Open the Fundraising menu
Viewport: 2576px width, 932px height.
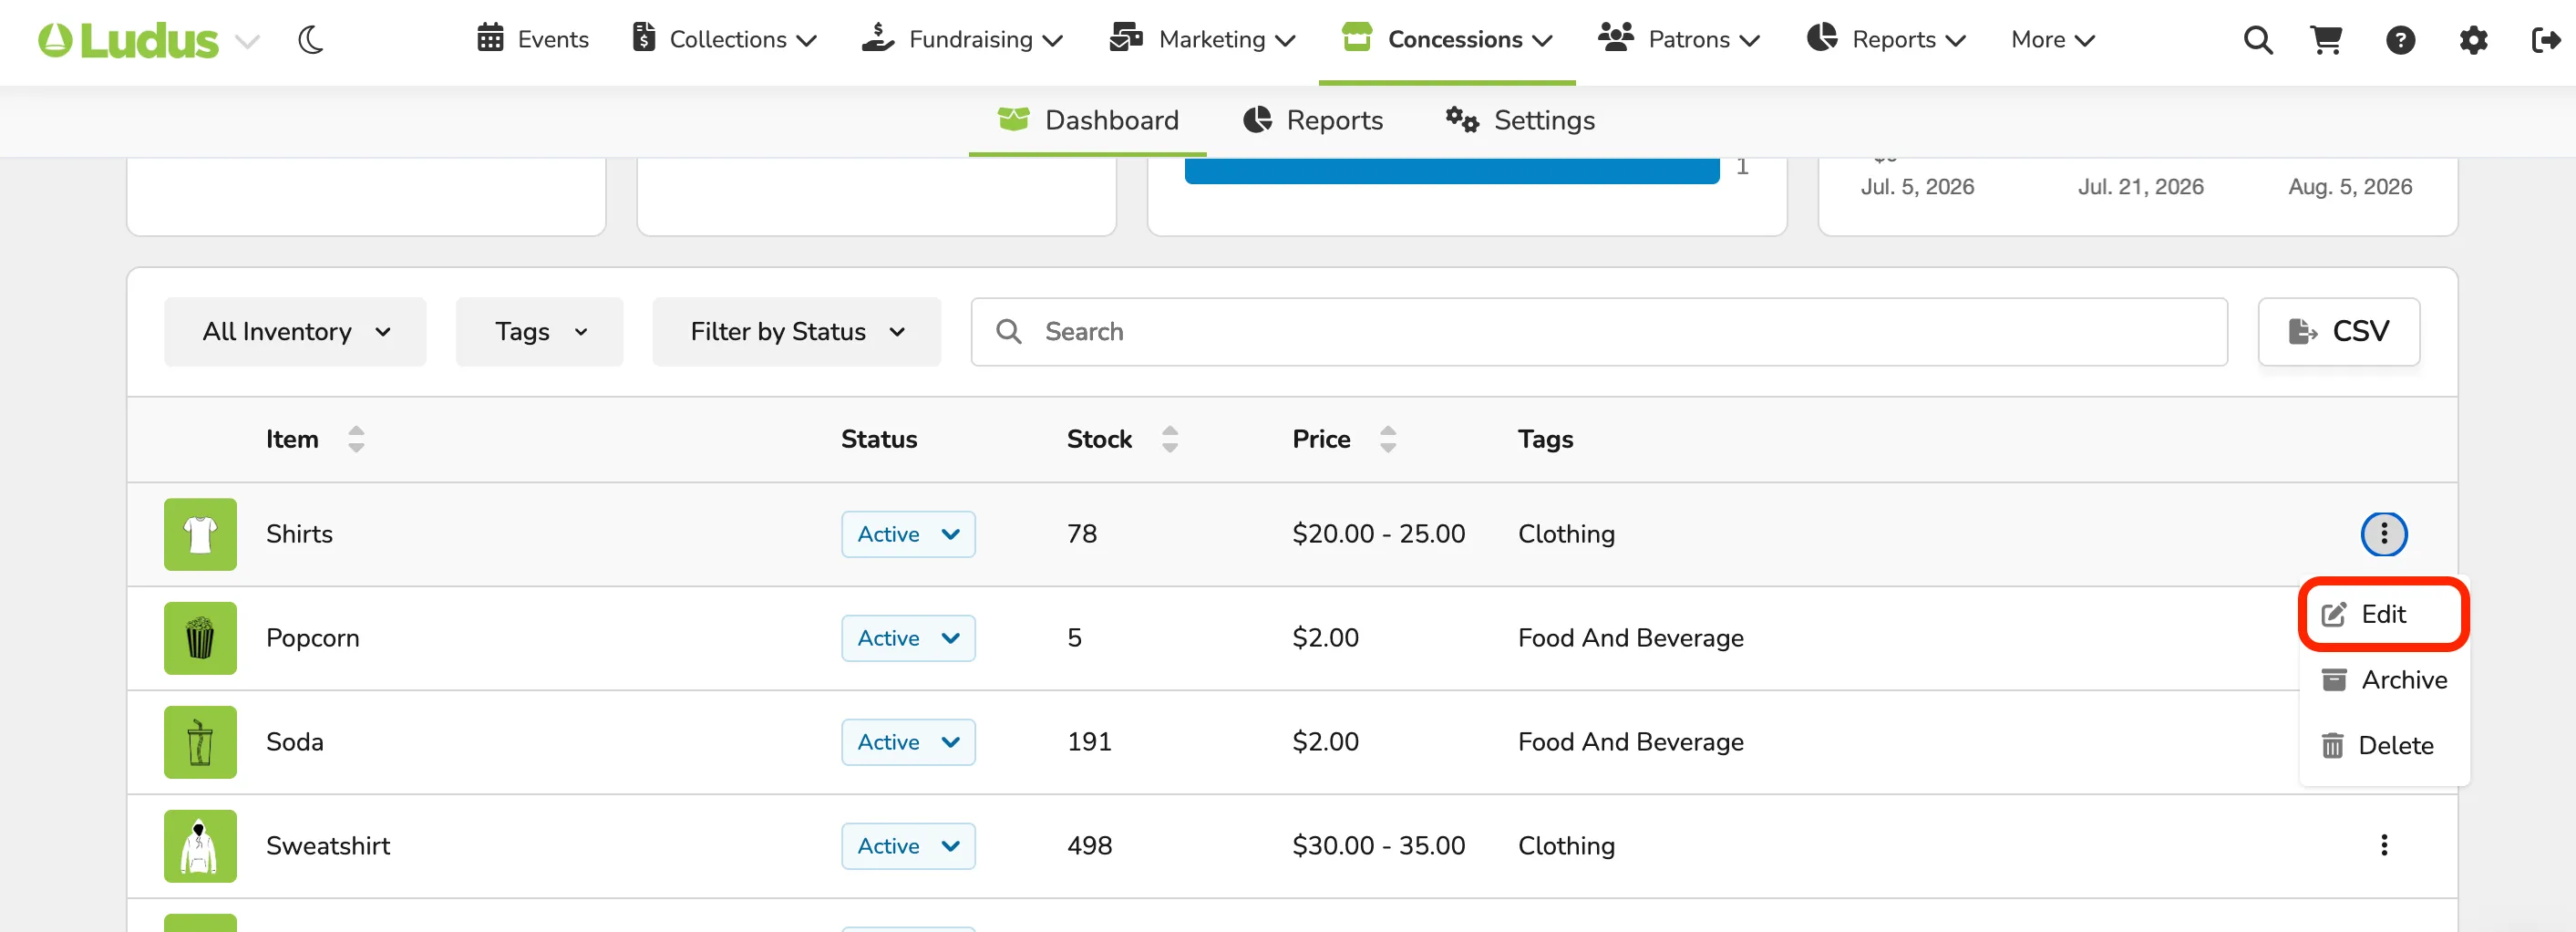tap(962, 39)
